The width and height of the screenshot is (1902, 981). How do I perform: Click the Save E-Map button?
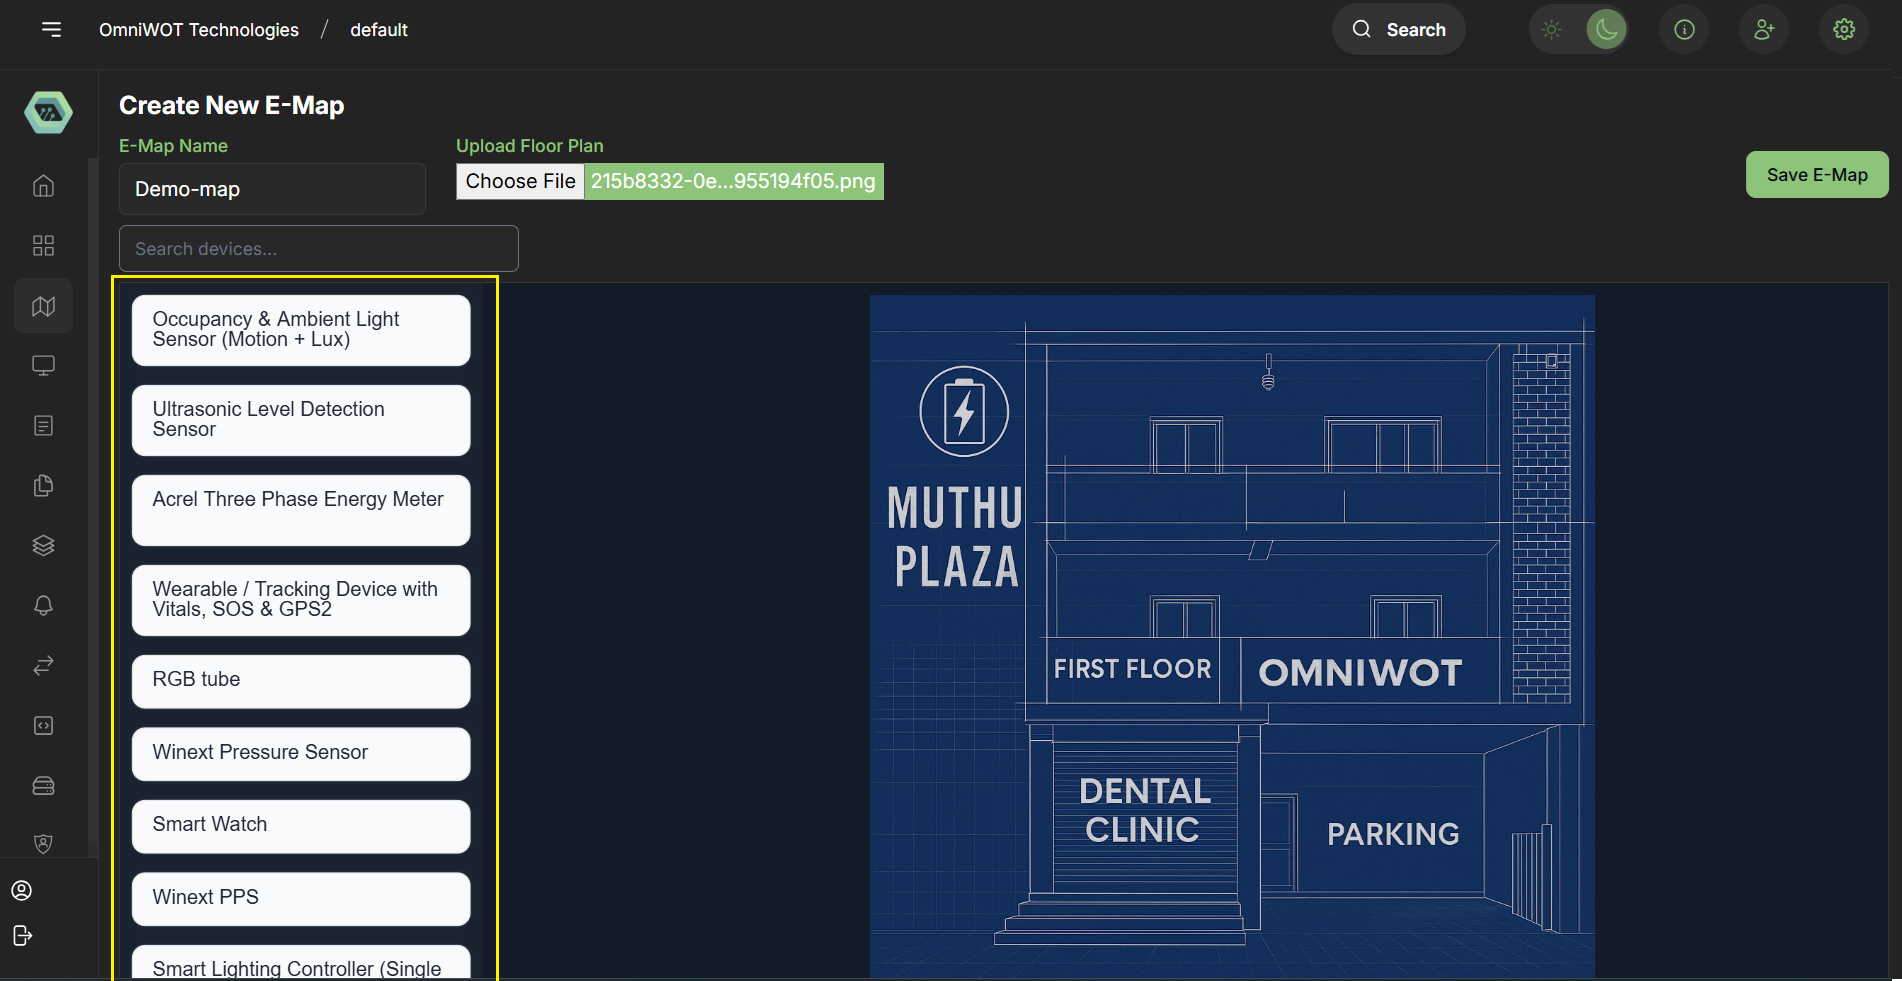tap(1816, 175)
